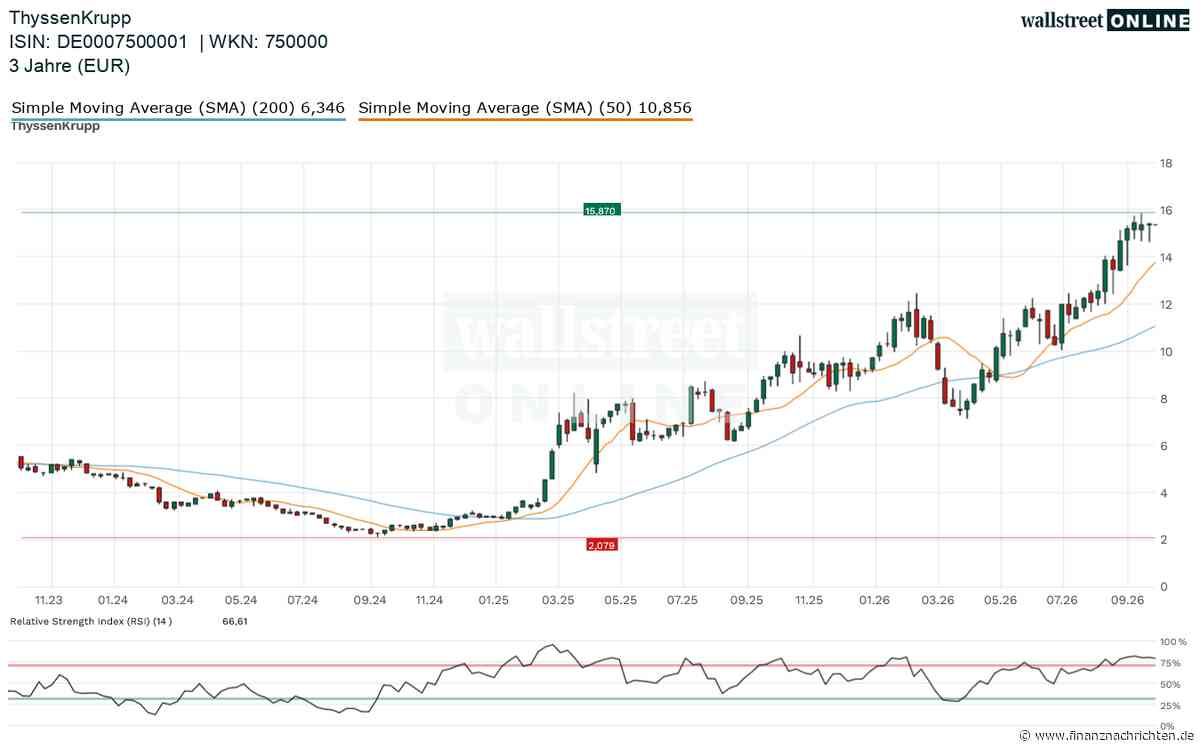This screenshot has width=1200, height=750.
Task: Click the 01.25 date axis label
Action: tap(494, 600)
